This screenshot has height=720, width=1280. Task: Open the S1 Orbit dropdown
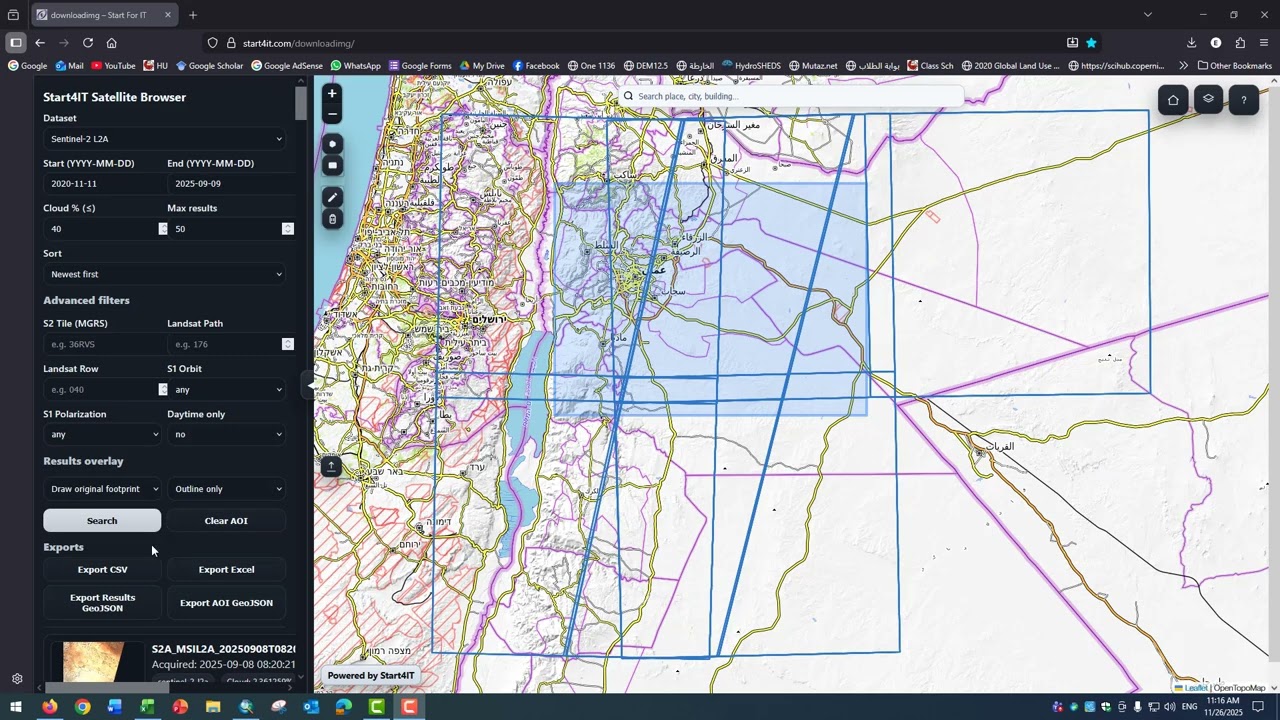pyautogui.click(x=227, y=390)
